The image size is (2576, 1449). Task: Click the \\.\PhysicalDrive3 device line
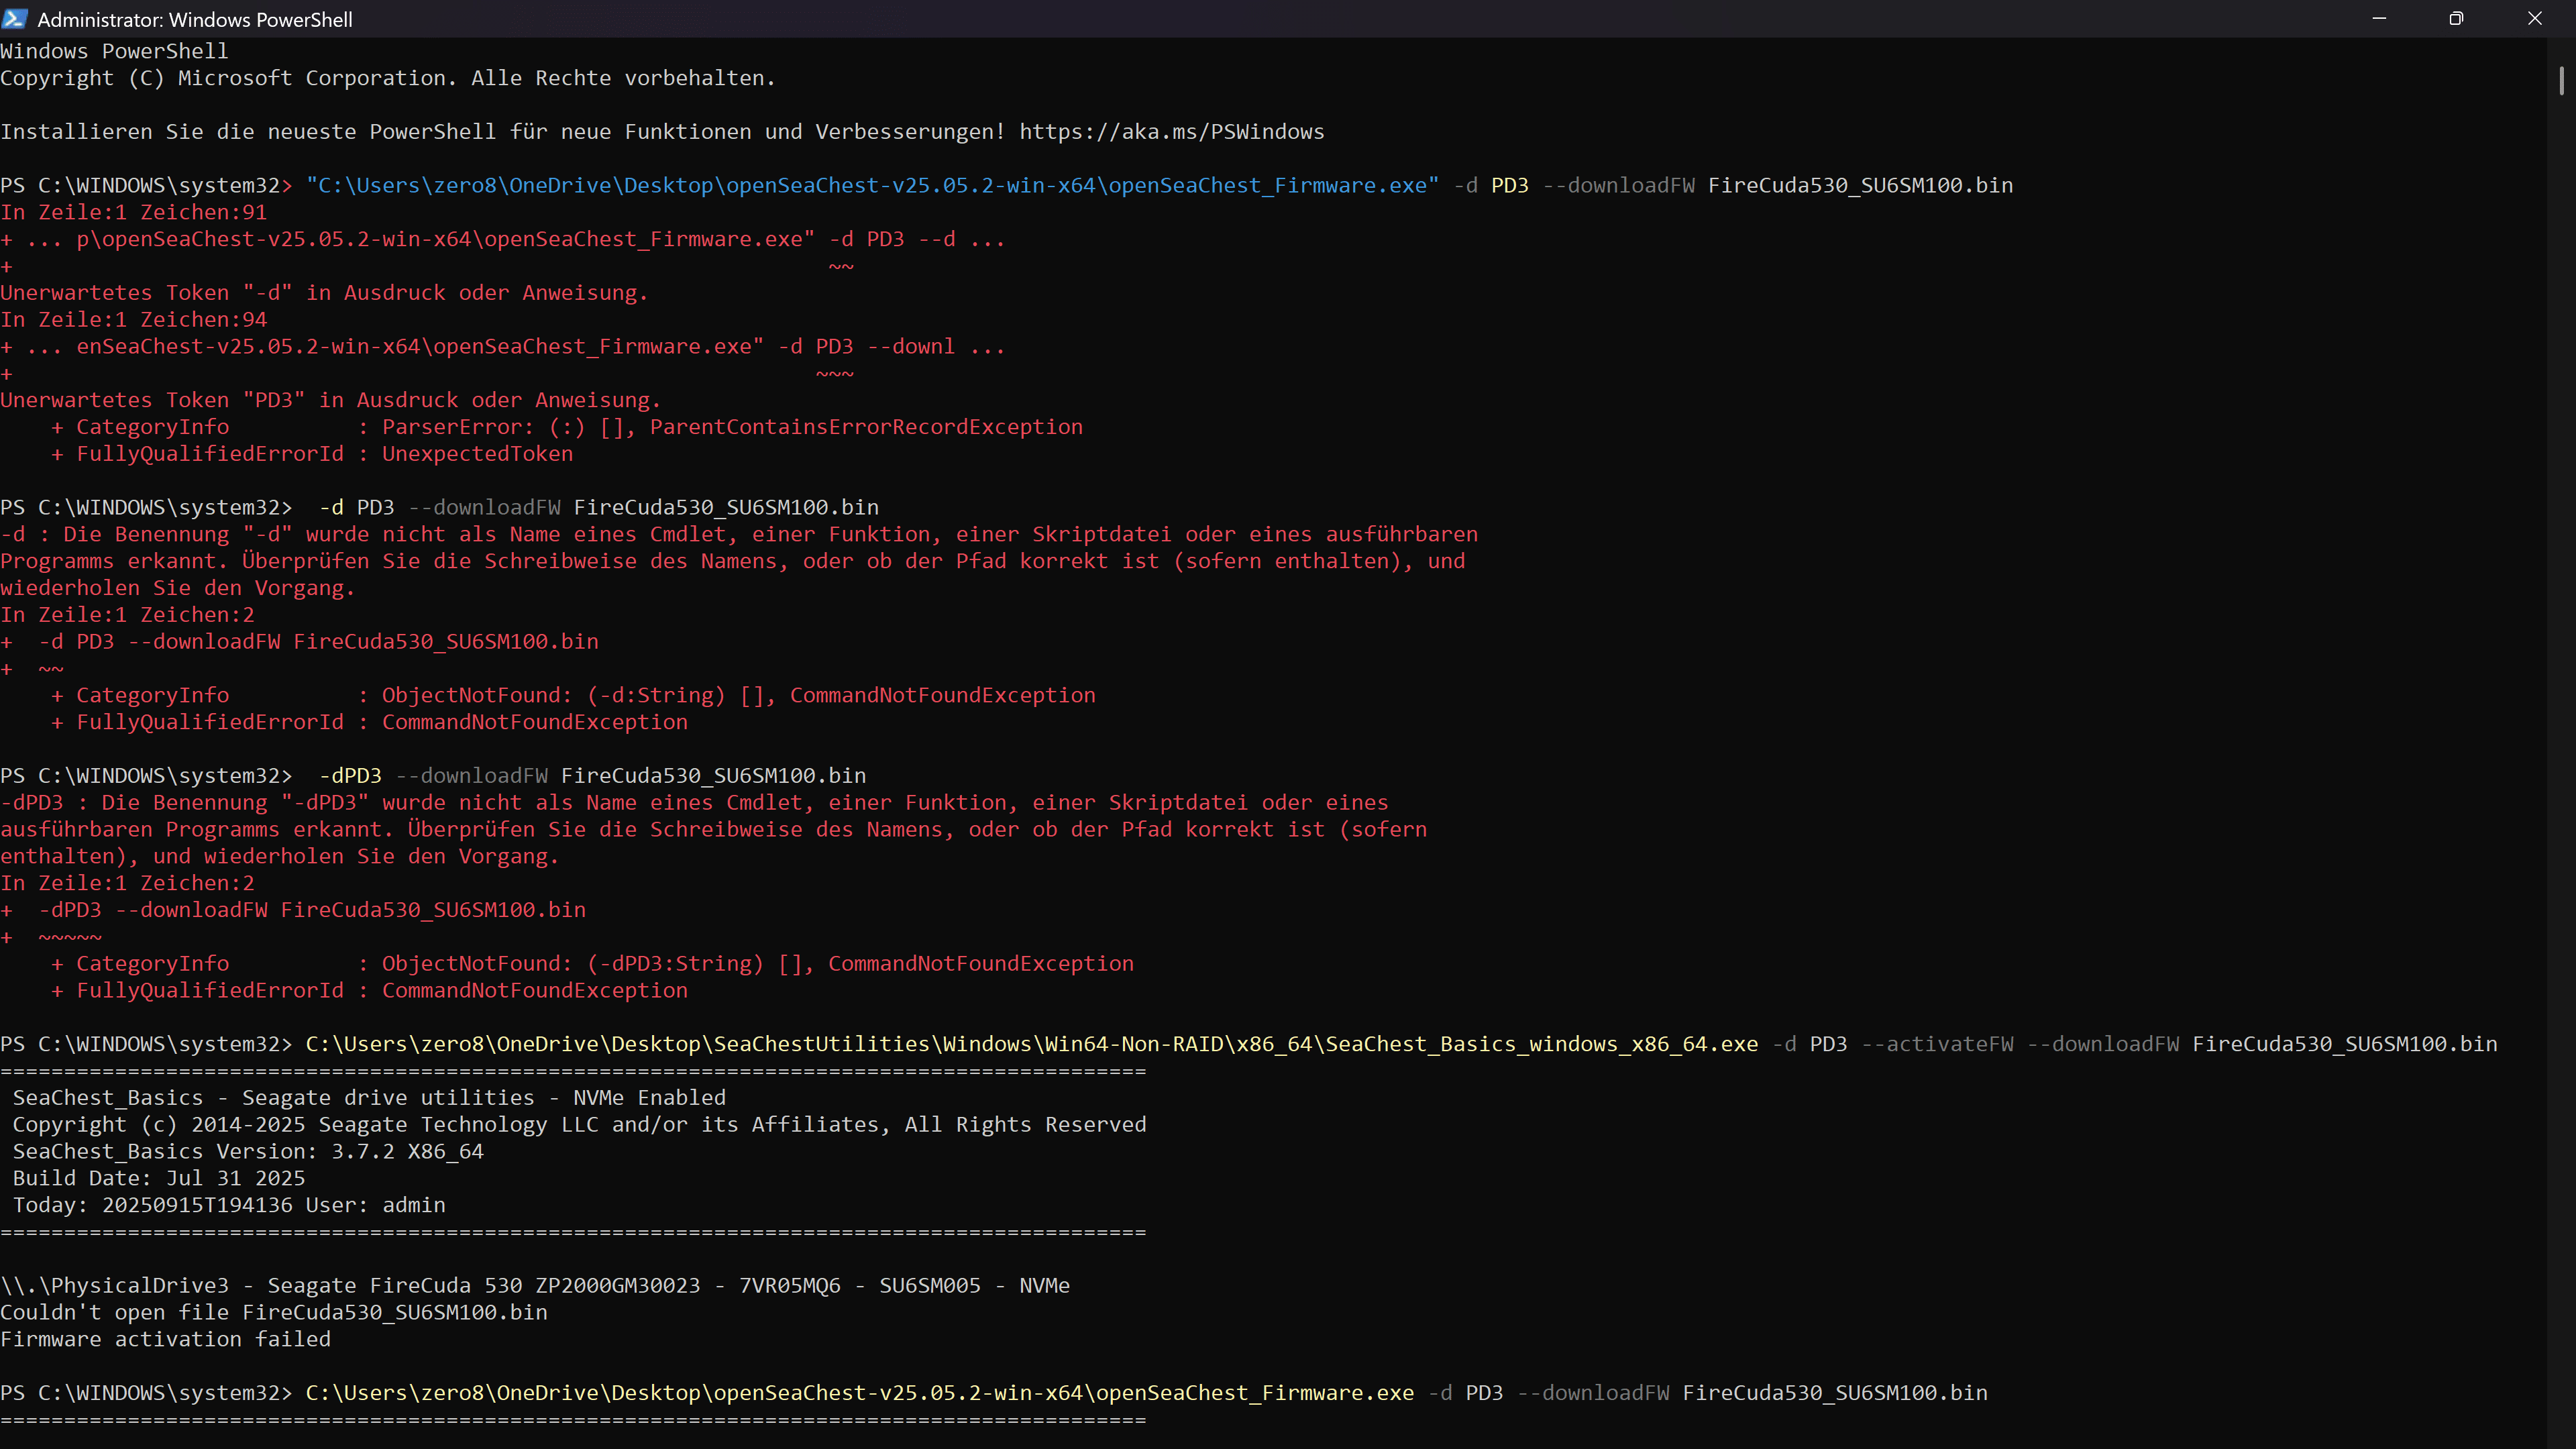tap(534, 1285)
